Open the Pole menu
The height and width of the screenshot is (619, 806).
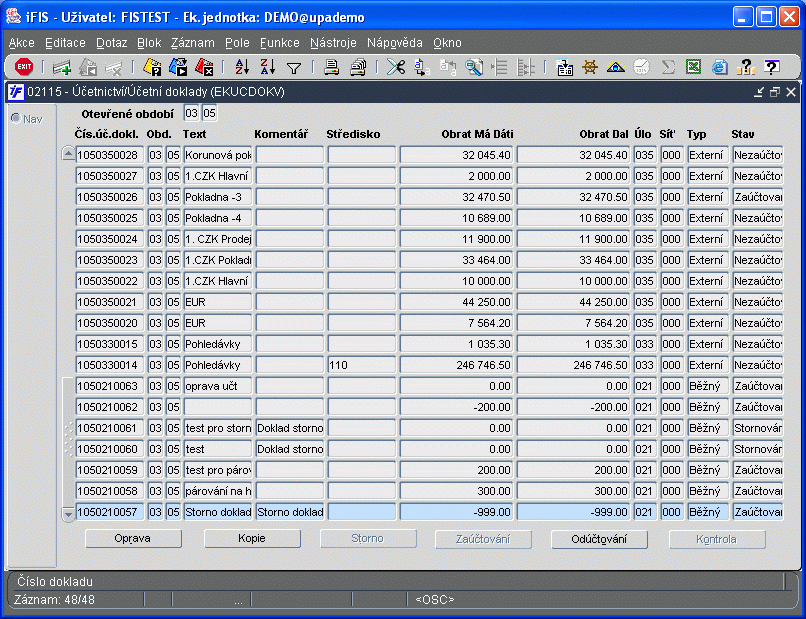237,43
